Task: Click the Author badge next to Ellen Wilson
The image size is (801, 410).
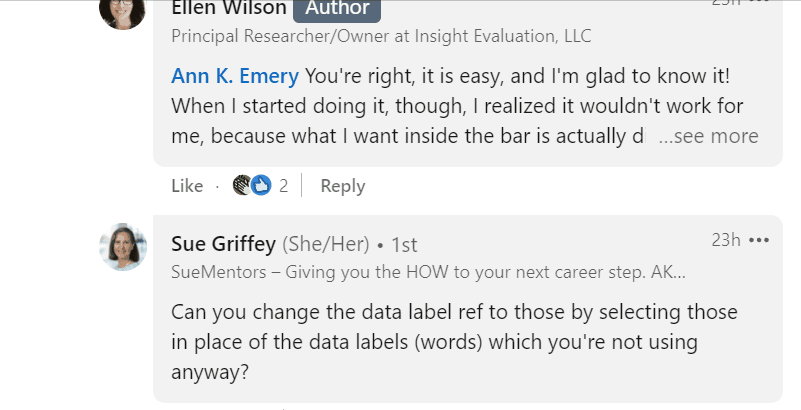Action: tap(337, 10)
